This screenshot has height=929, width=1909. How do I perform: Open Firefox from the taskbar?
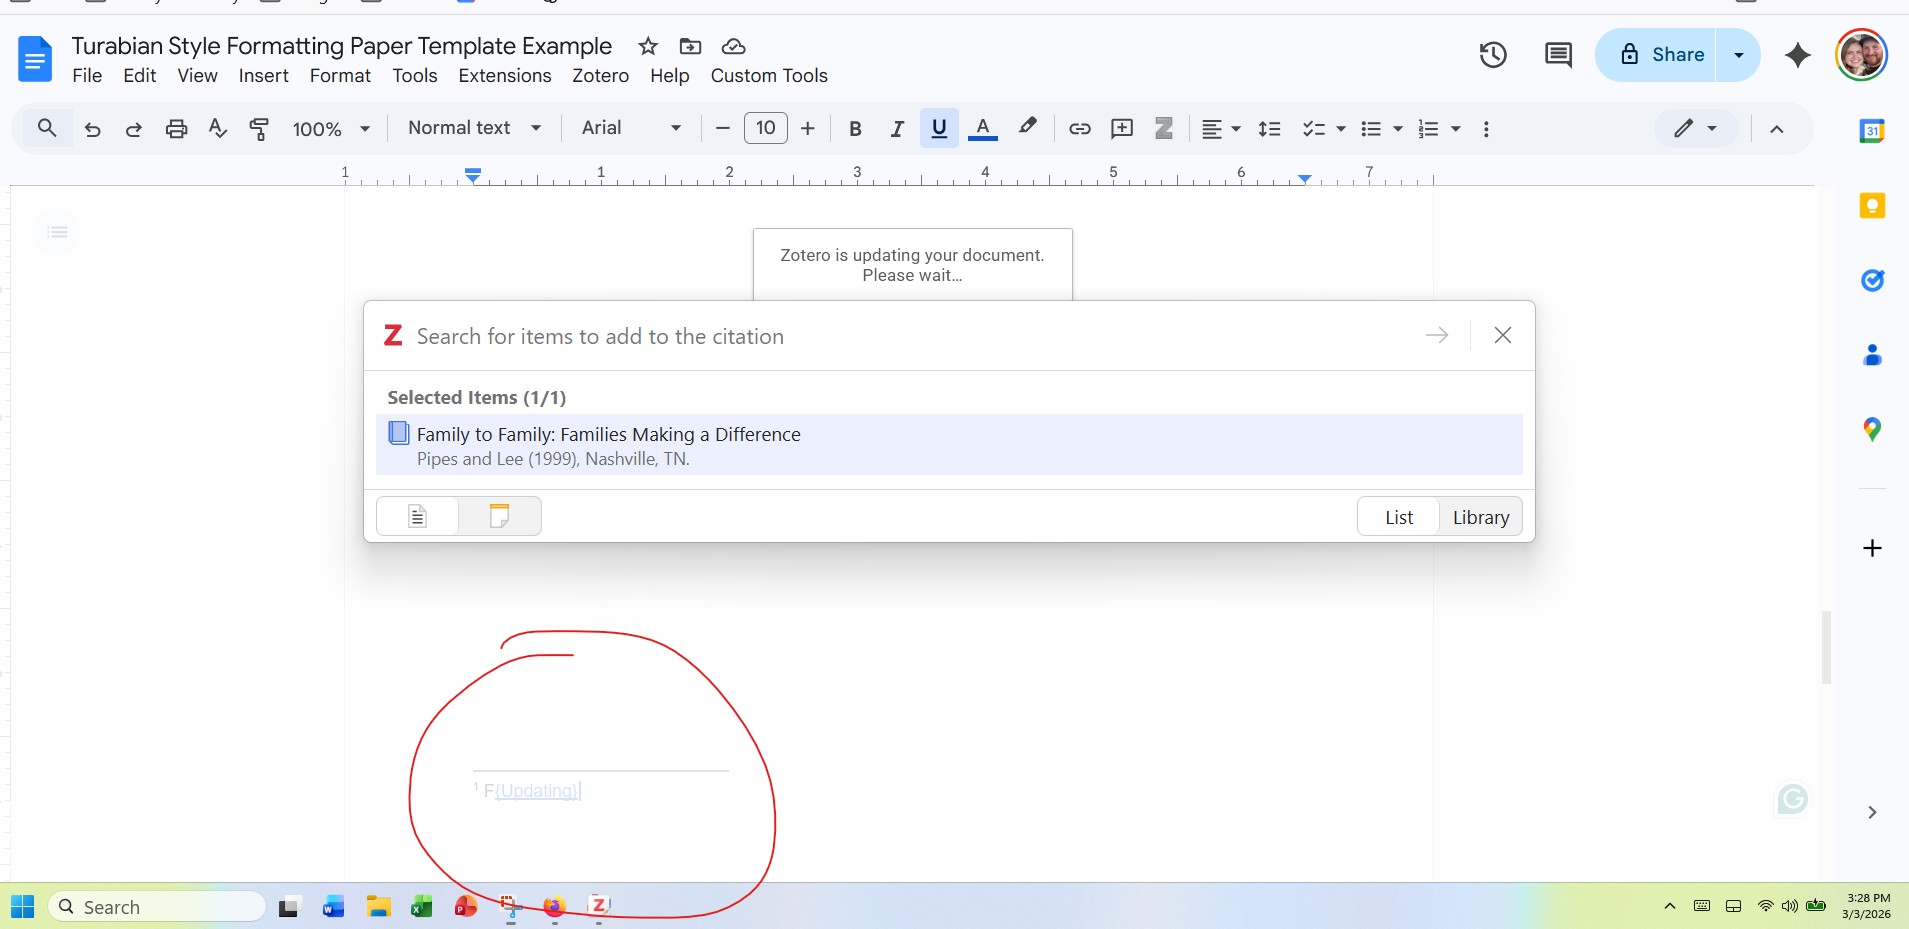[554, 906]
